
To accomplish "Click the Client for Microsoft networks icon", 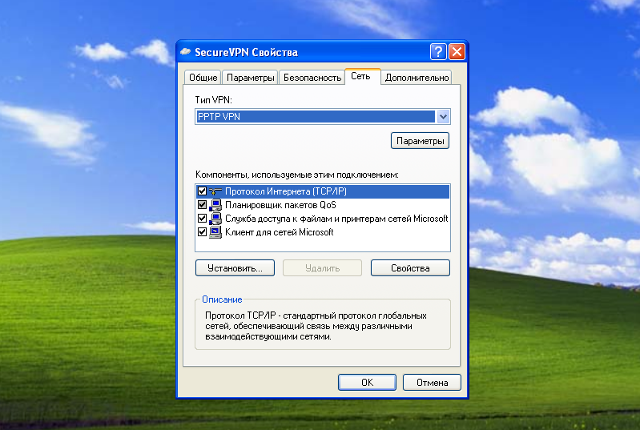I will point(215,232).
